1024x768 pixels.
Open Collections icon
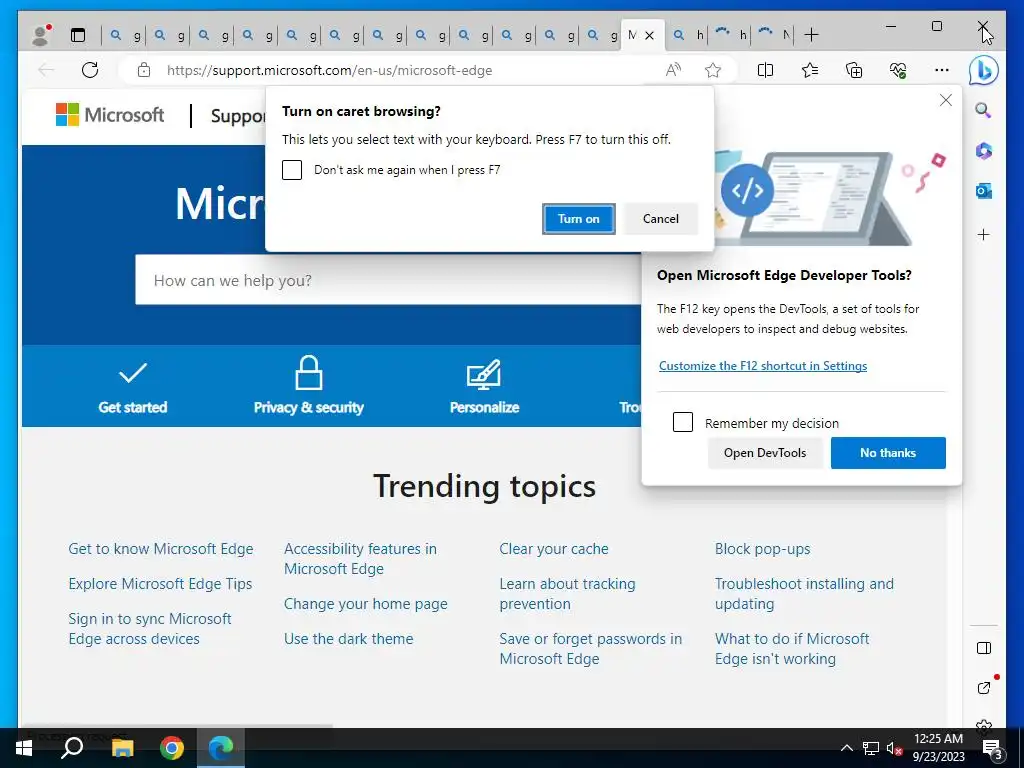point(854,70)
